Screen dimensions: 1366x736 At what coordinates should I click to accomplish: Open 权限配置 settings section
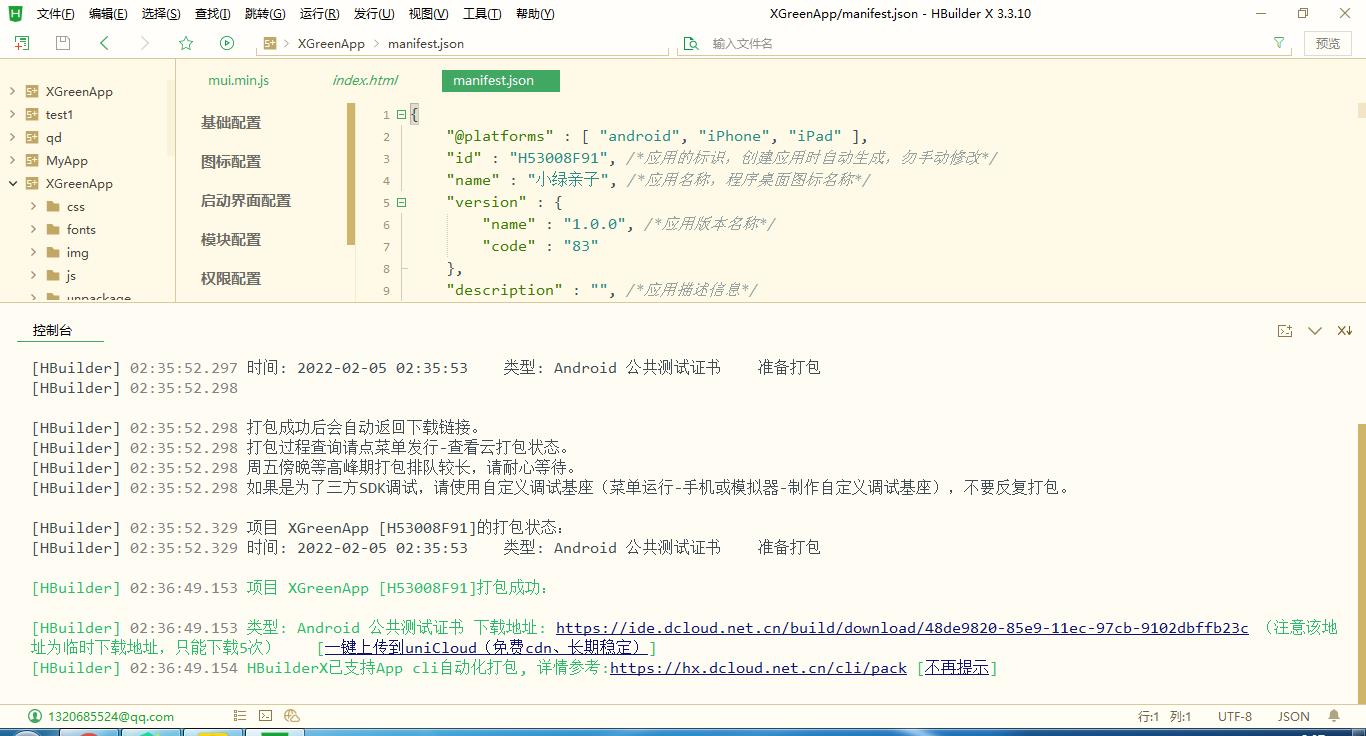(x=231, y=278)
